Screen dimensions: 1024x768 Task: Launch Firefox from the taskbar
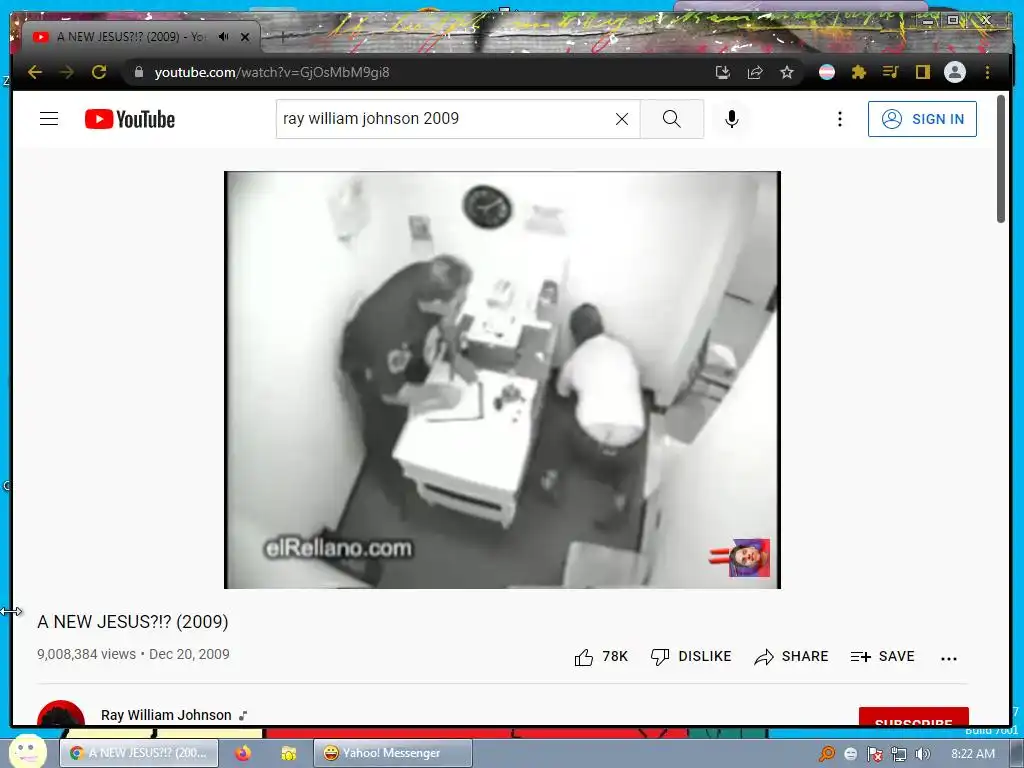click(243, 753)
